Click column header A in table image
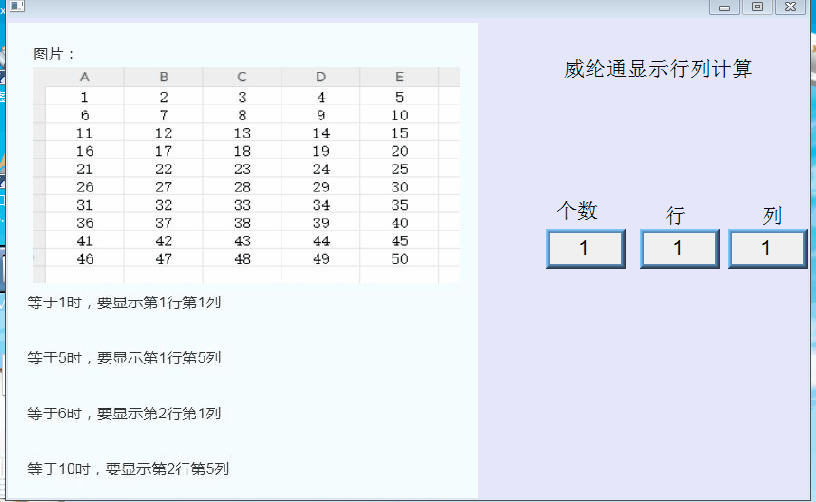This screenshot has height=502, width=816. (85, 77)
